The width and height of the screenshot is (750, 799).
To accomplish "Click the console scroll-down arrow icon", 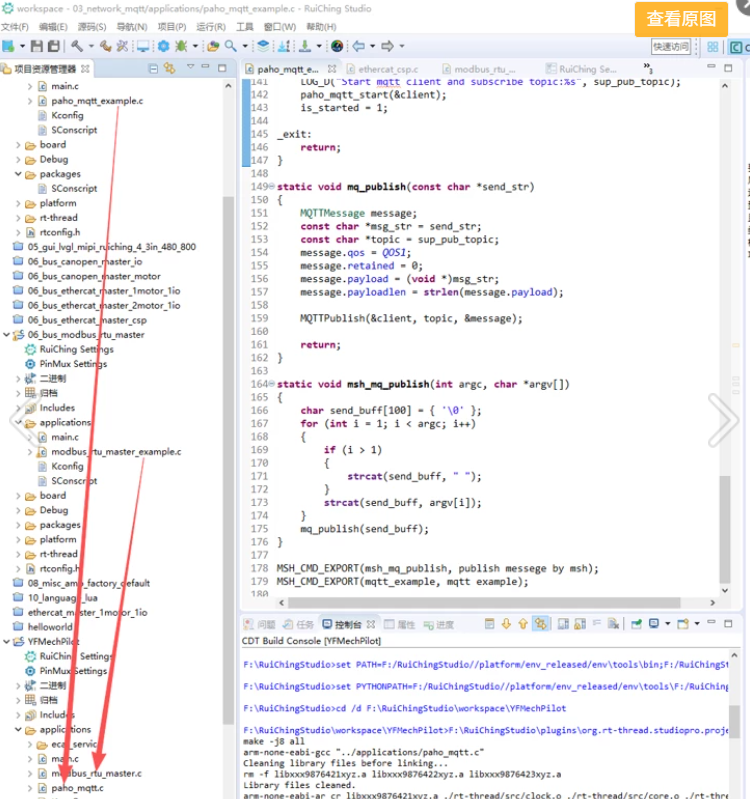I will [506, 624].
